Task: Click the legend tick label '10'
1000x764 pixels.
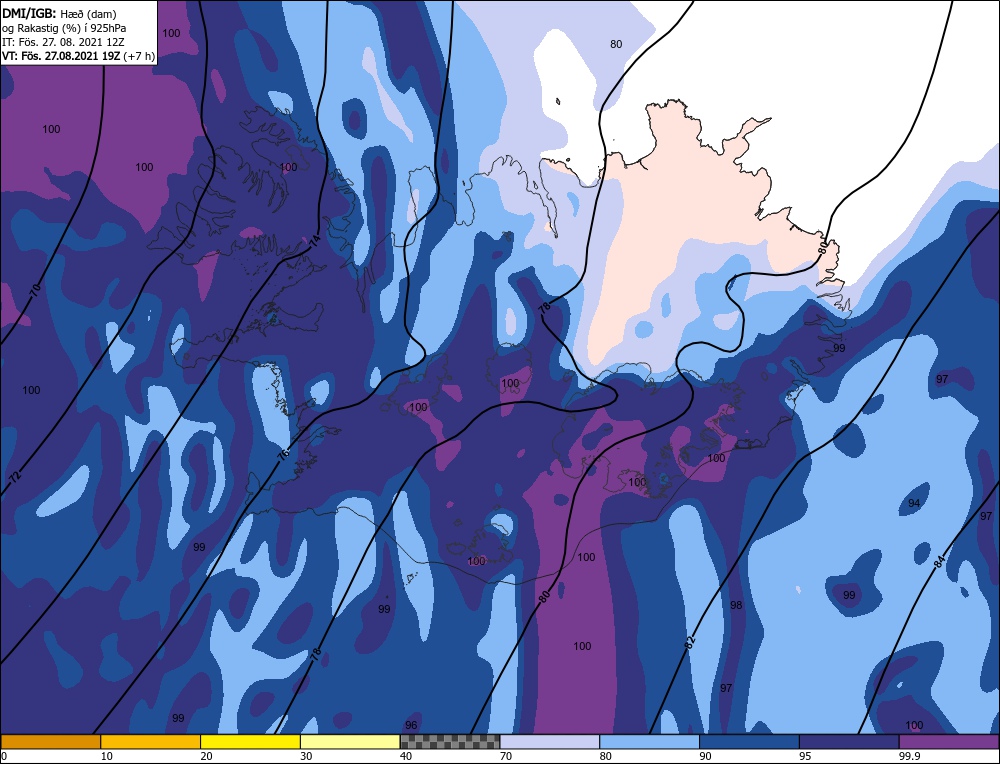Action: tap(107, 756)
